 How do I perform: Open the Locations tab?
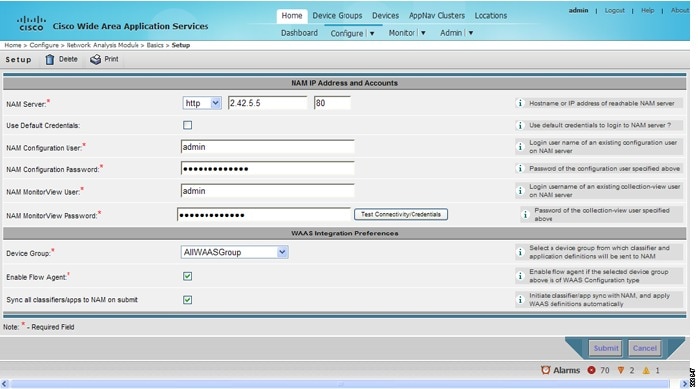tap(491, 16)
